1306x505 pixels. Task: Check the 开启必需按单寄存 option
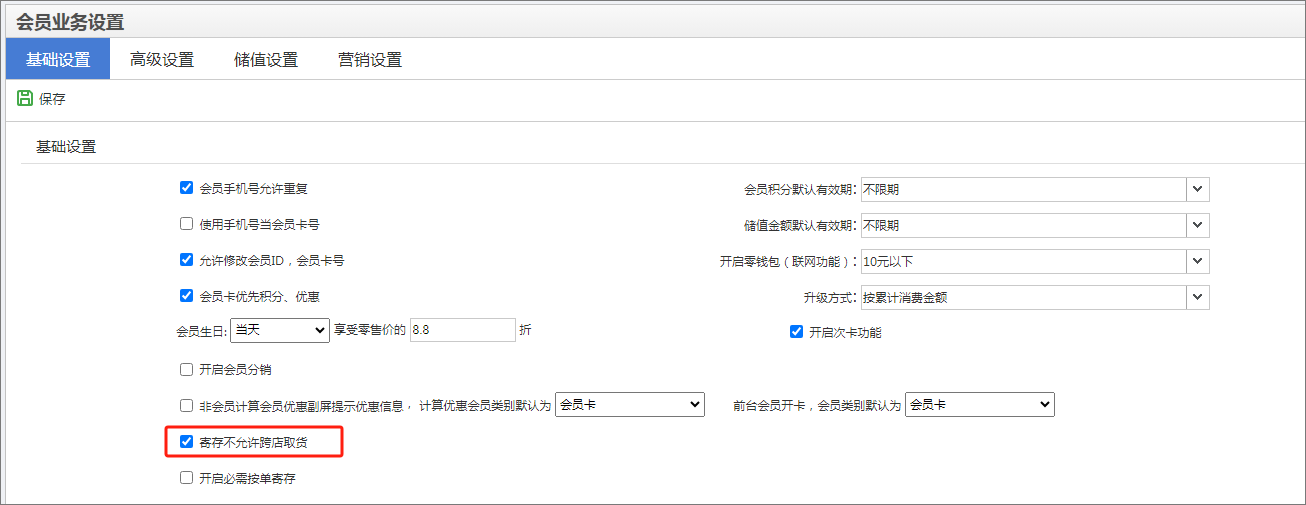186,478
